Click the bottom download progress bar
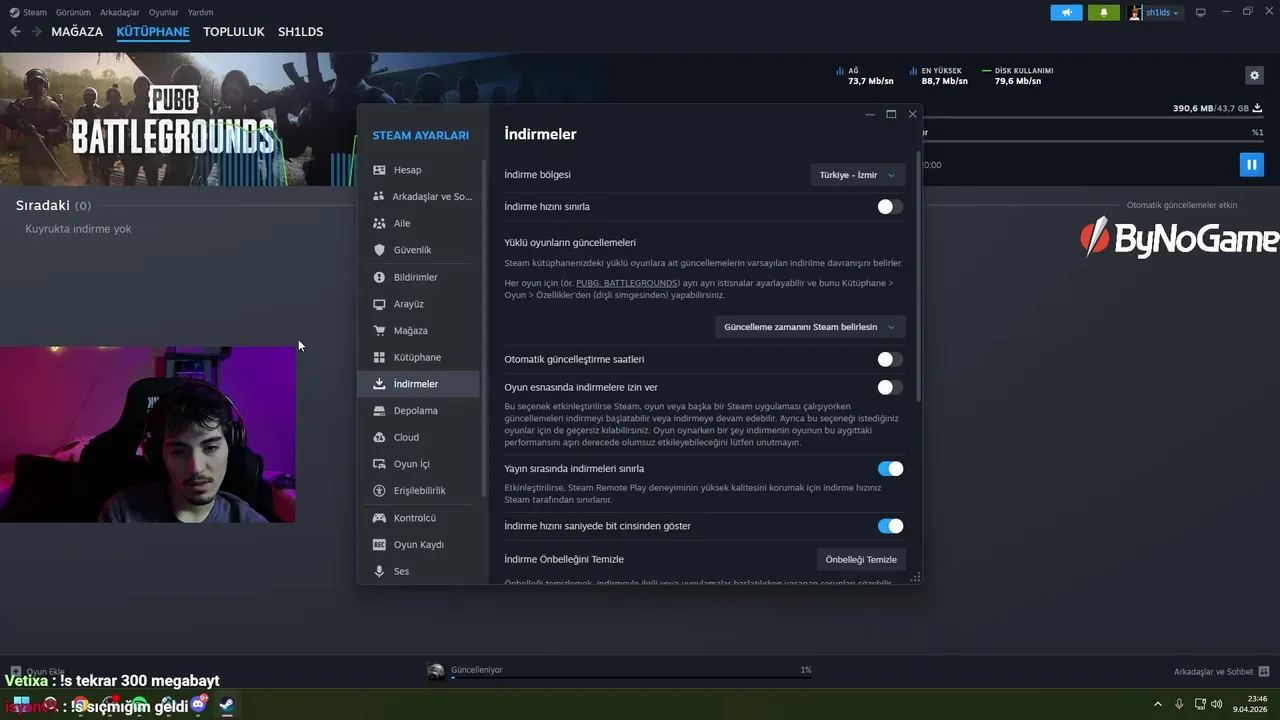Screen dimensions: 1280x720 [631, 677]
